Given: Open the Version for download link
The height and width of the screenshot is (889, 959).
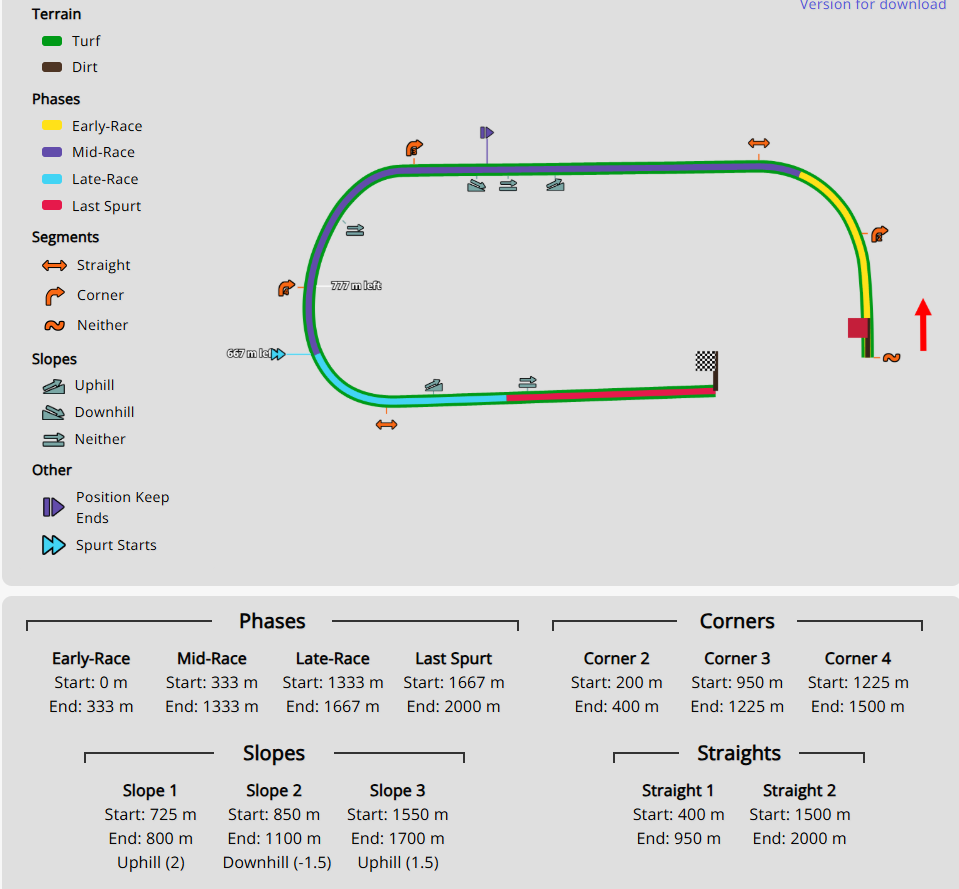Looking at the screenshot, I should pyautogui.click(x=873, y=5).
